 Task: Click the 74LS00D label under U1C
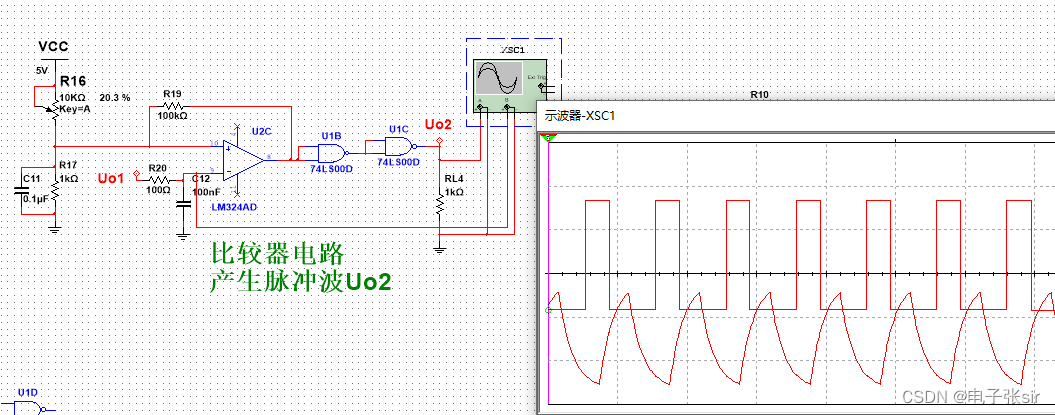point(398,162)
